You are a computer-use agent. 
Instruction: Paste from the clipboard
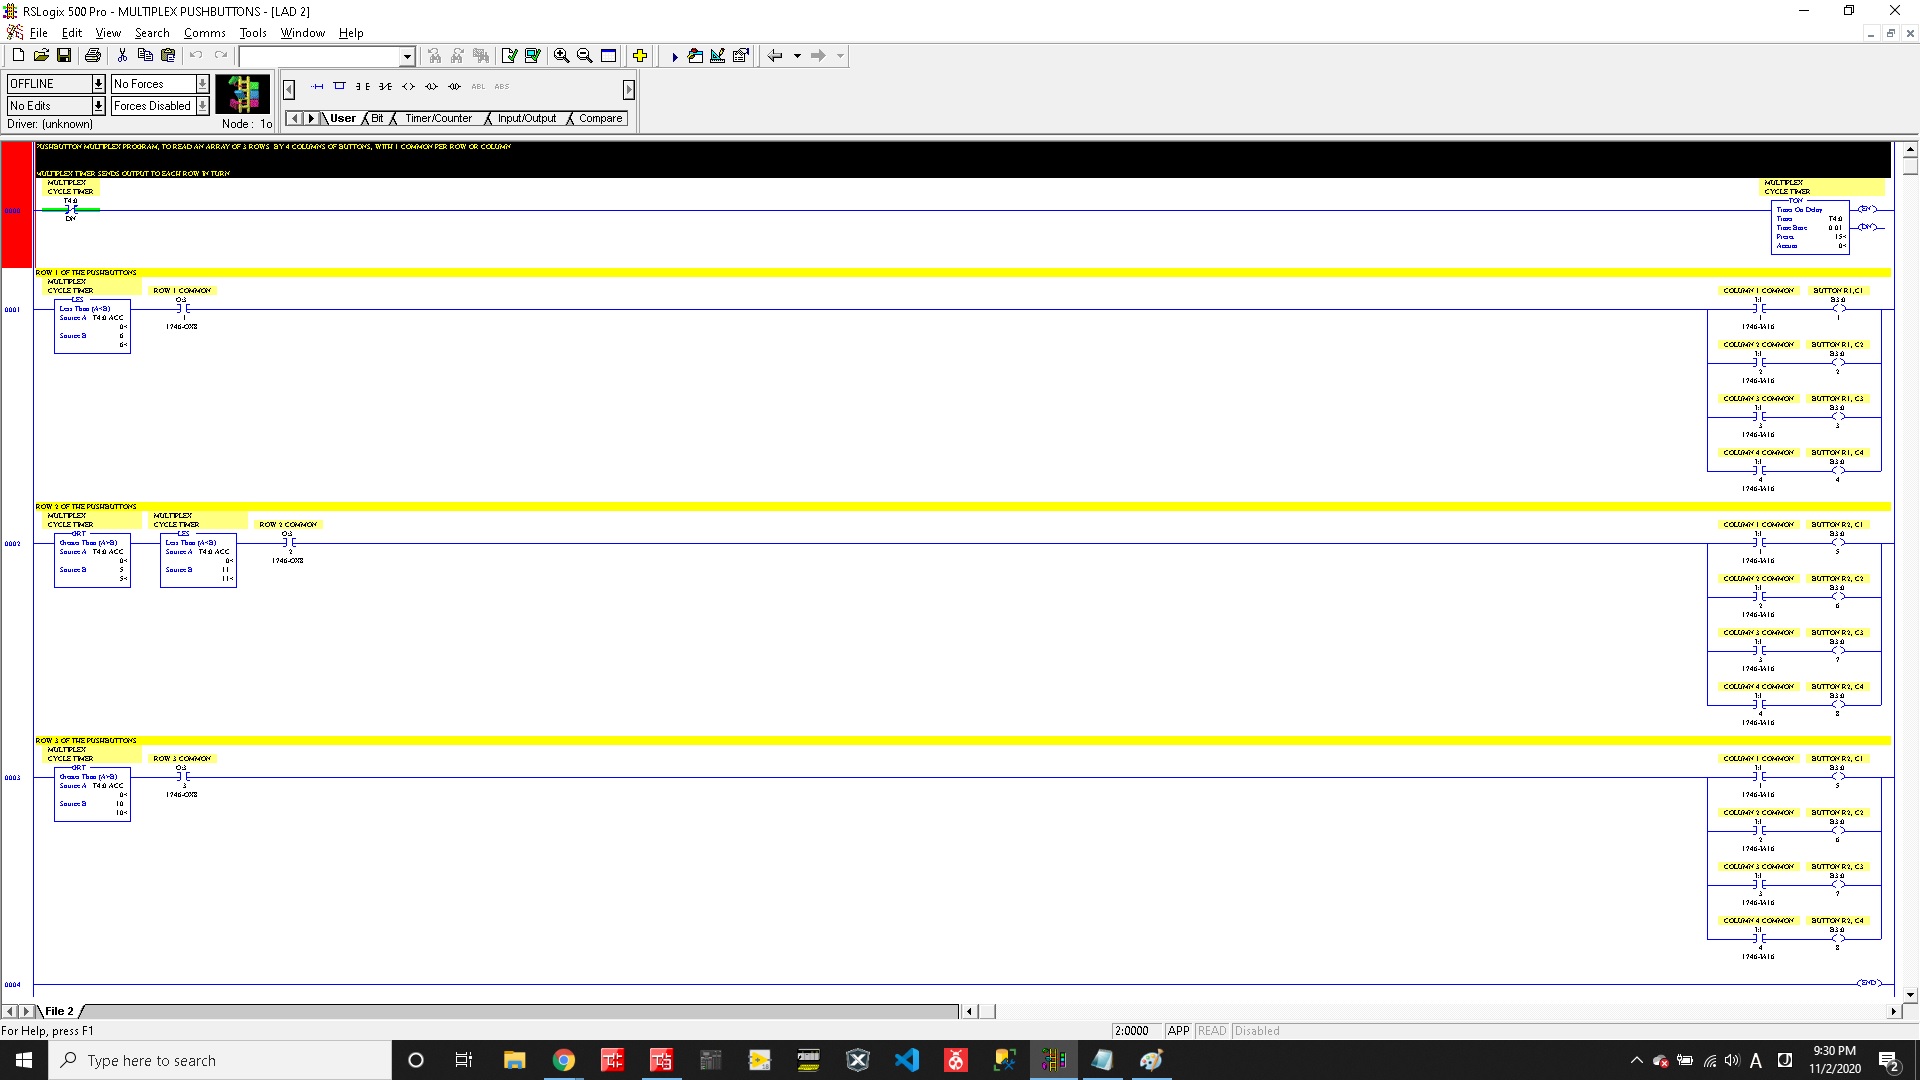point(168,56)
